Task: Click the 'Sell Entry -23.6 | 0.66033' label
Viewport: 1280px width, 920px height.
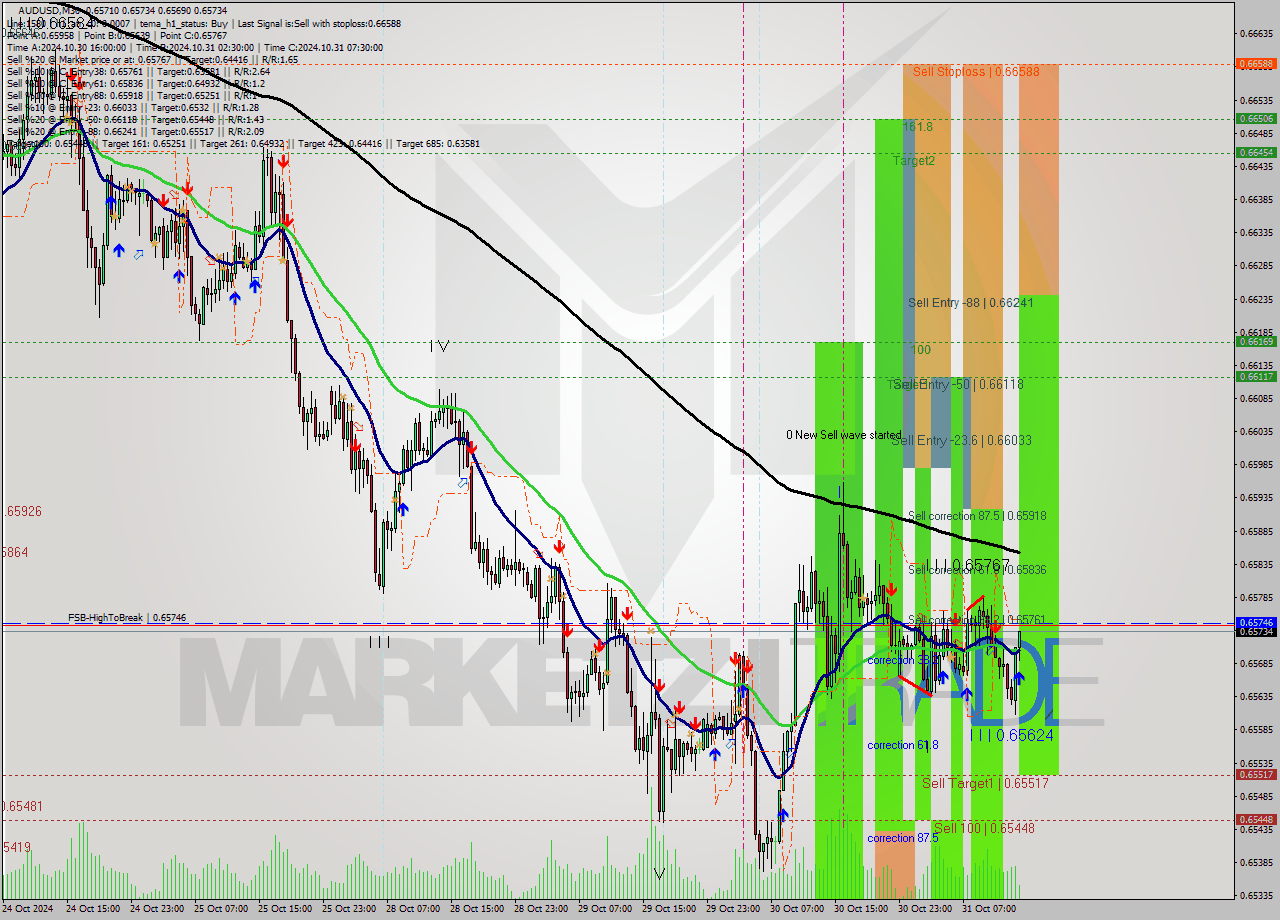Action: [962, 440]
